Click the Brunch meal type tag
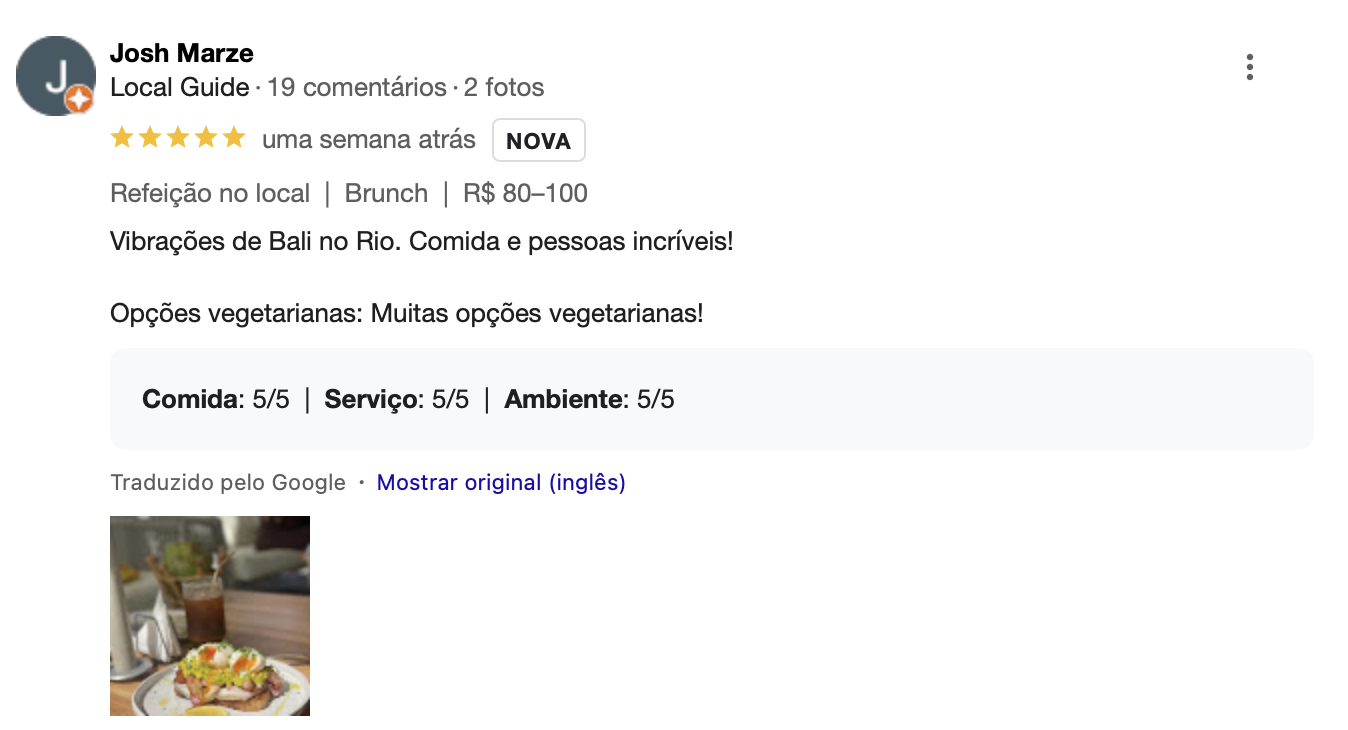1348x730 pixels. pyautogui.click(x=386, y=193)
